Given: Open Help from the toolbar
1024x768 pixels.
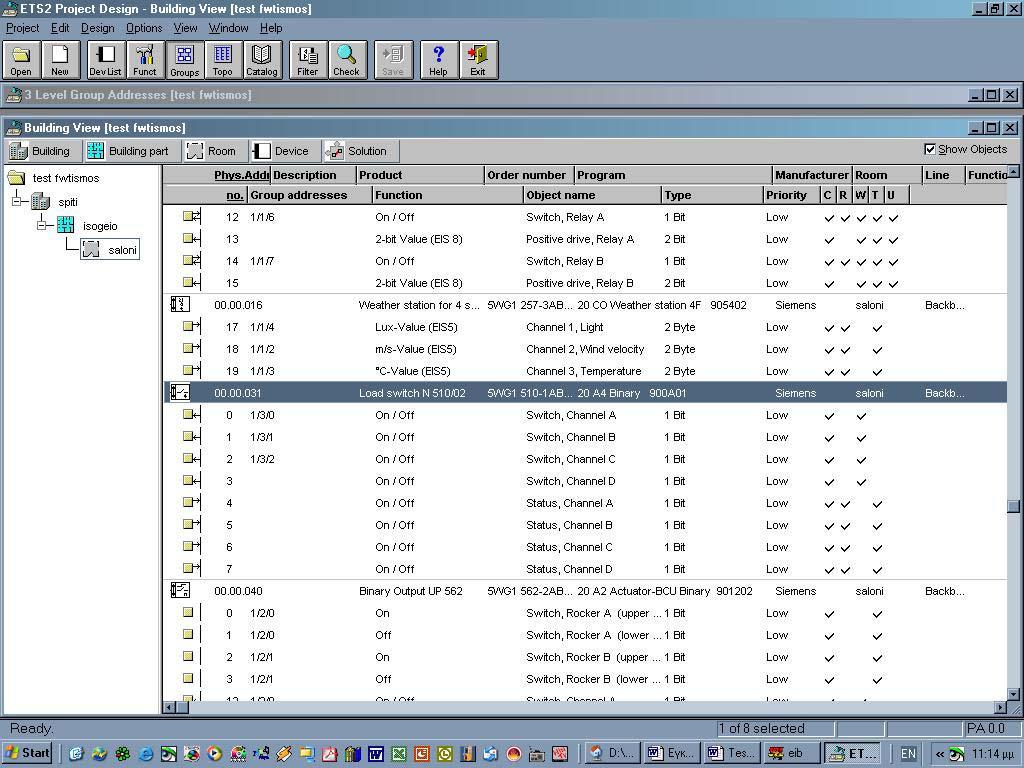Looking at the screenshot, I should coord(438,60).
